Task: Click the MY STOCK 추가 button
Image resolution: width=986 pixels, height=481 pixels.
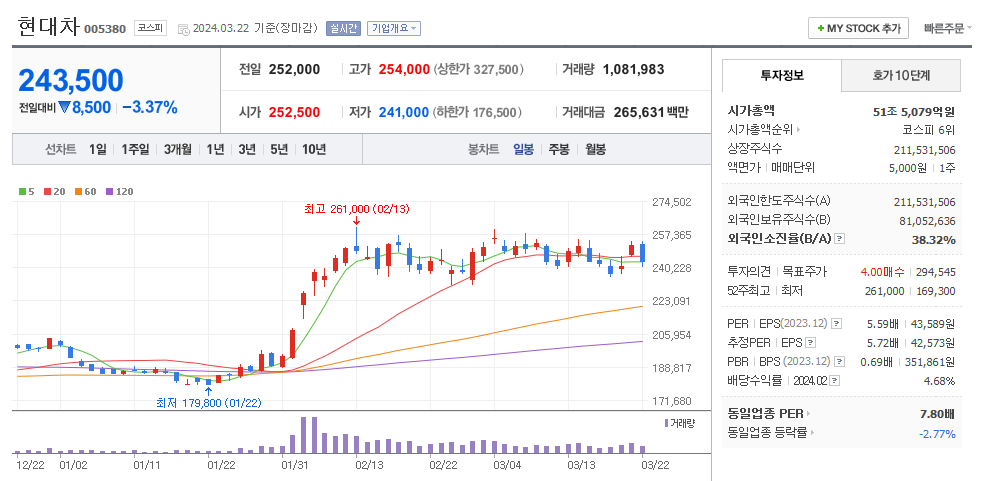Action: (x=858, y=28)
